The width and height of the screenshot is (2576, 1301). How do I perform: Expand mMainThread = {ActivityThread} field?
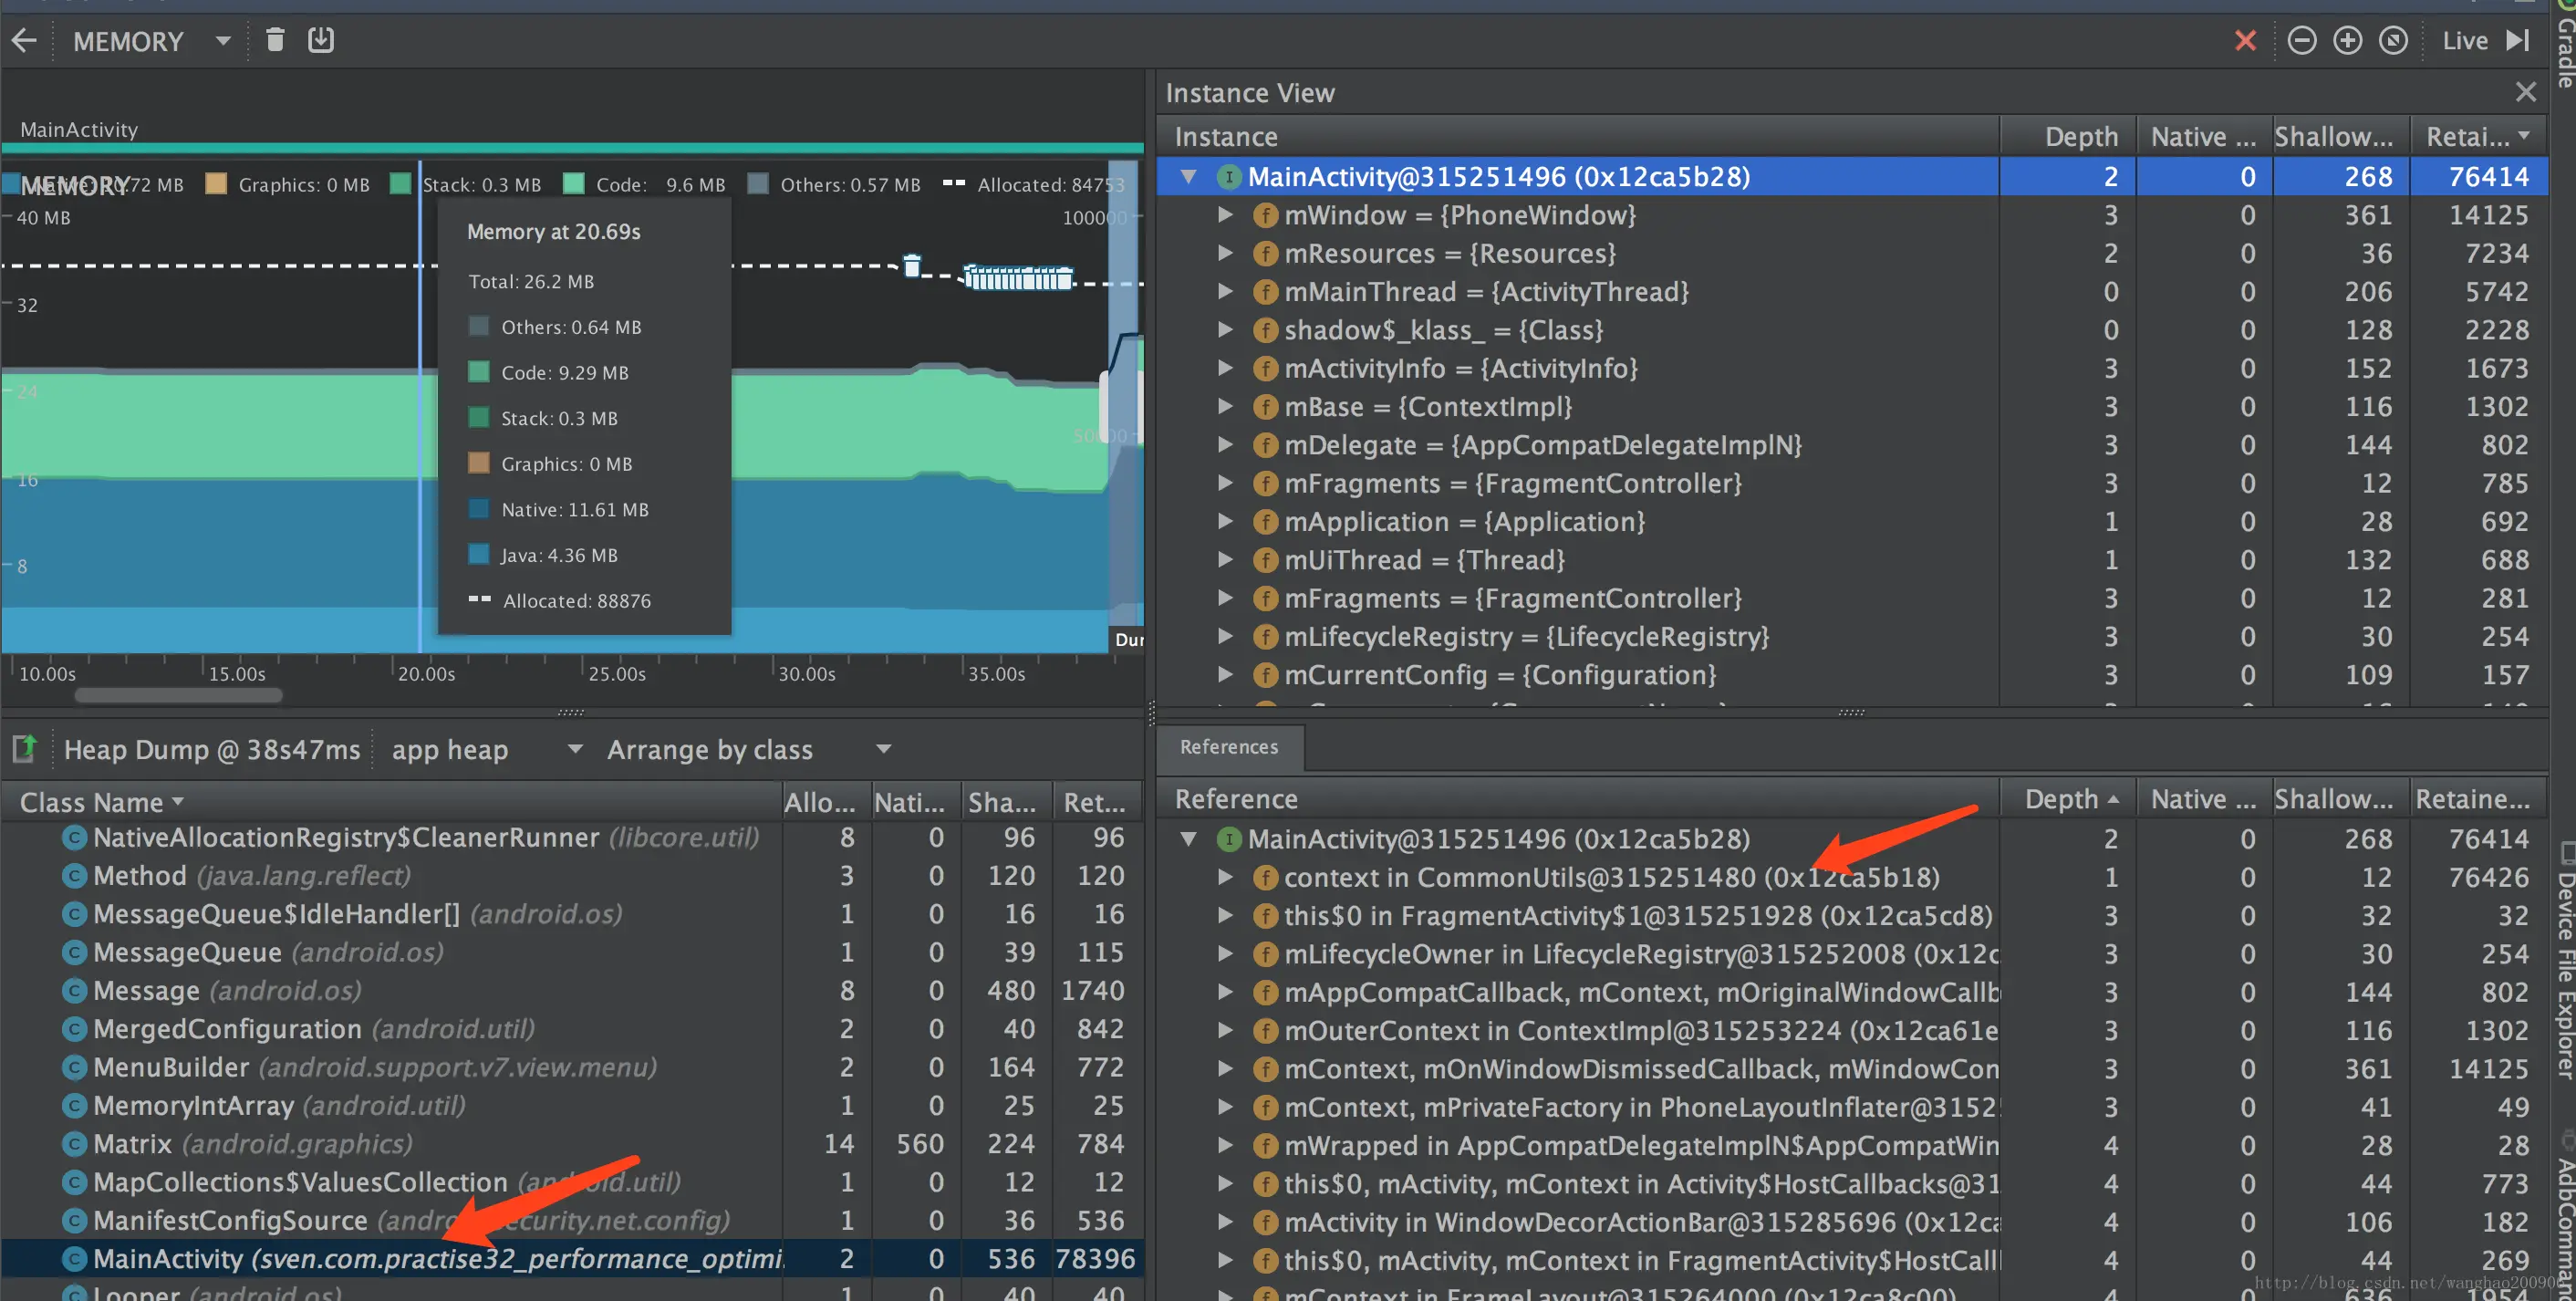point(1224,291)
